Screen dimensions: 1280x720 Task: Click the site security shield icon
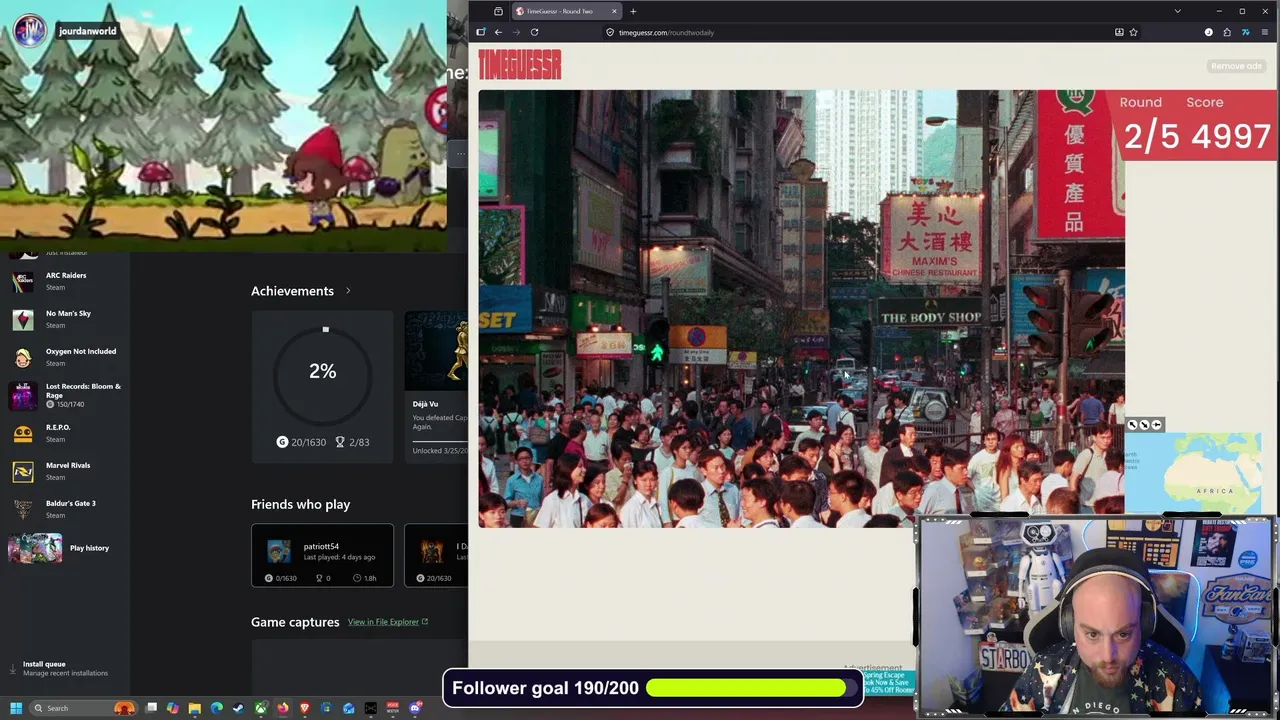coord(610,32)
